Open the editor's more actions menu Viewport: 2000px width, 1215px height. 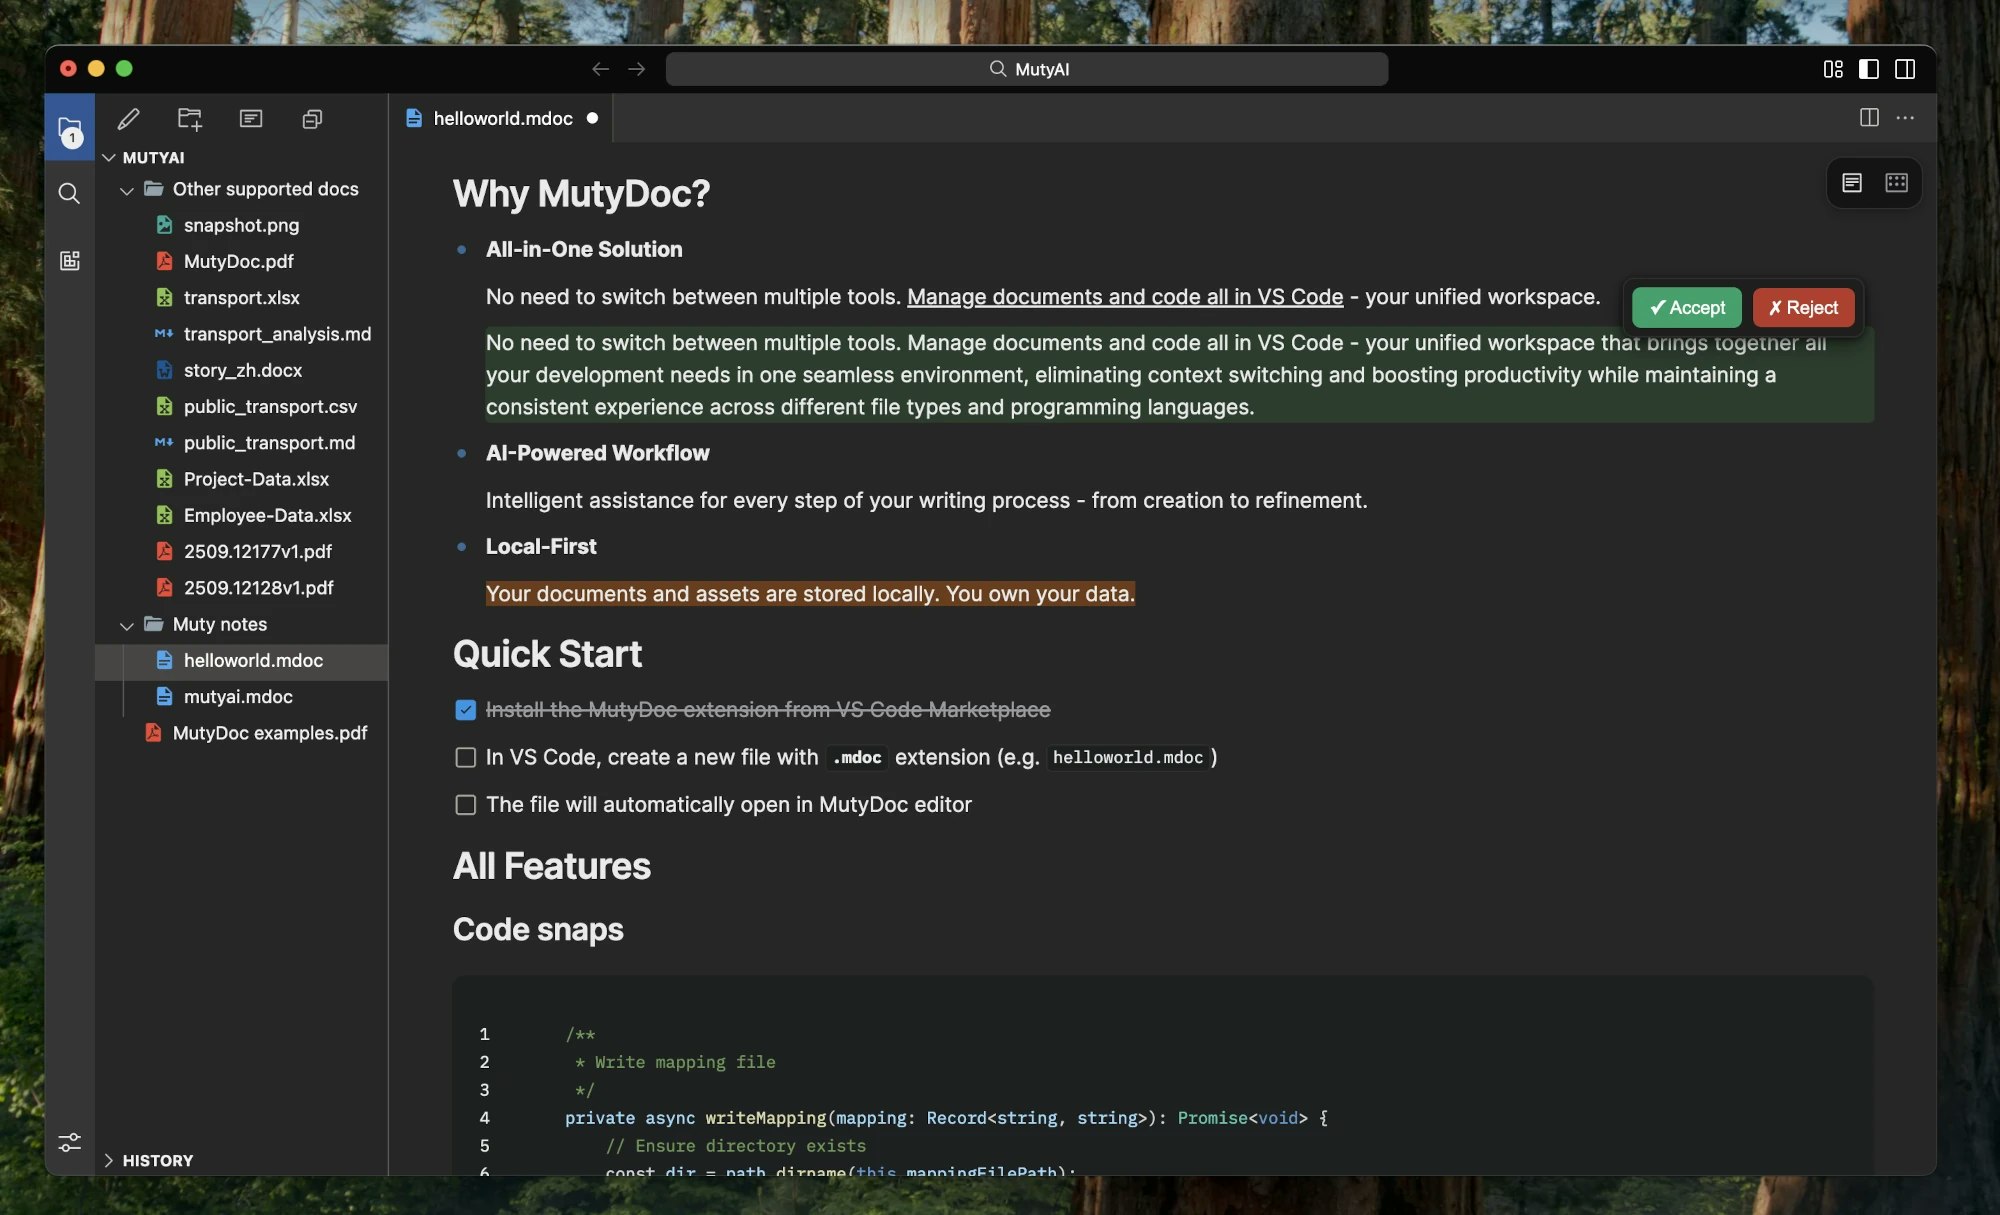1904,118
